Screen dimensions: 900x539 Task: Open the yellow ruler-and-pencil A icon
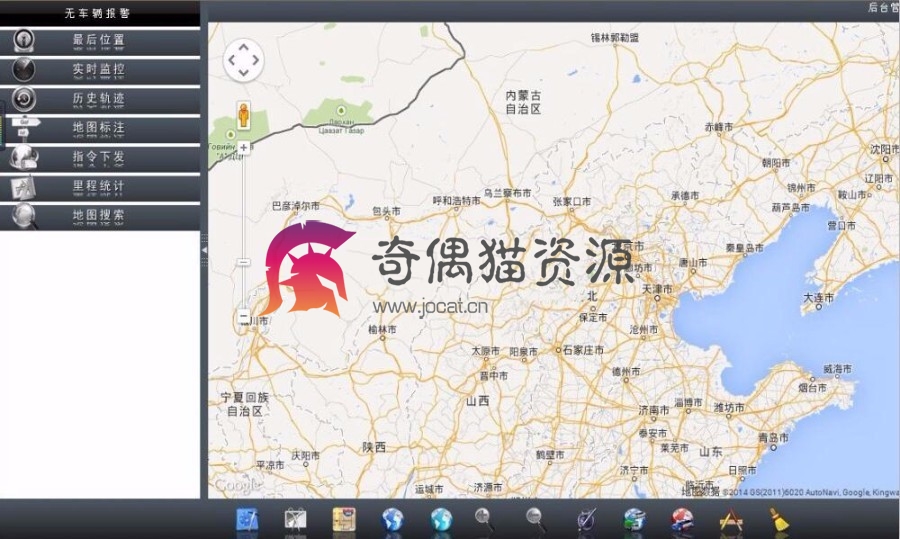731,520
